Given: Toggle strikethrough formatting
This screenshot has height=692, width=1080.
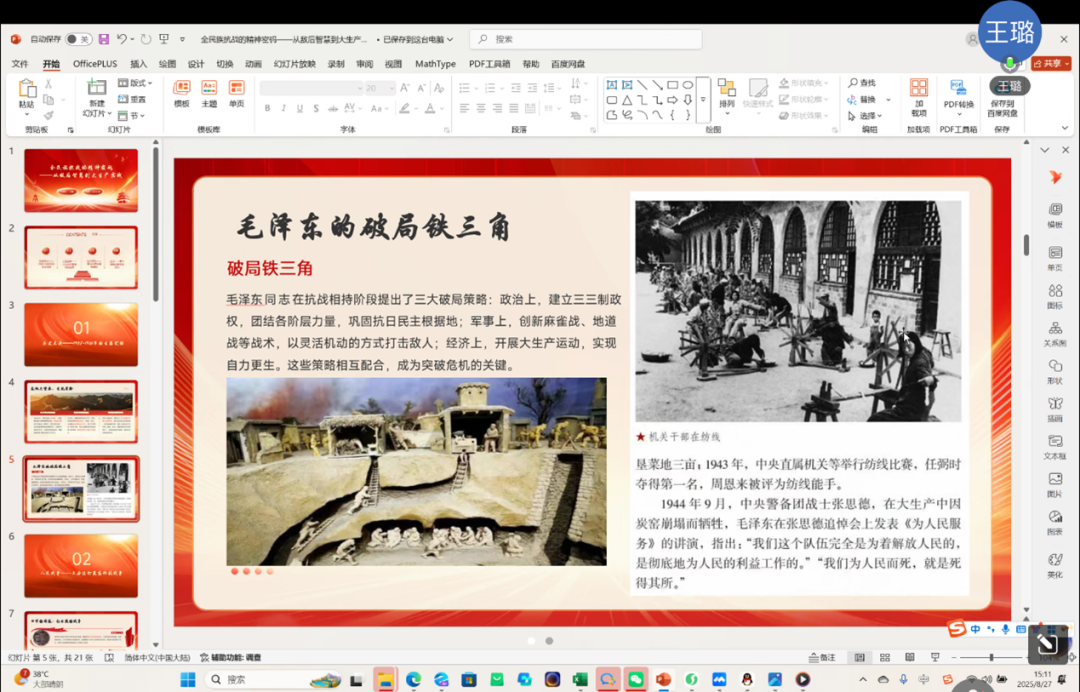Looking at the screenshot, I should (333, 108).
